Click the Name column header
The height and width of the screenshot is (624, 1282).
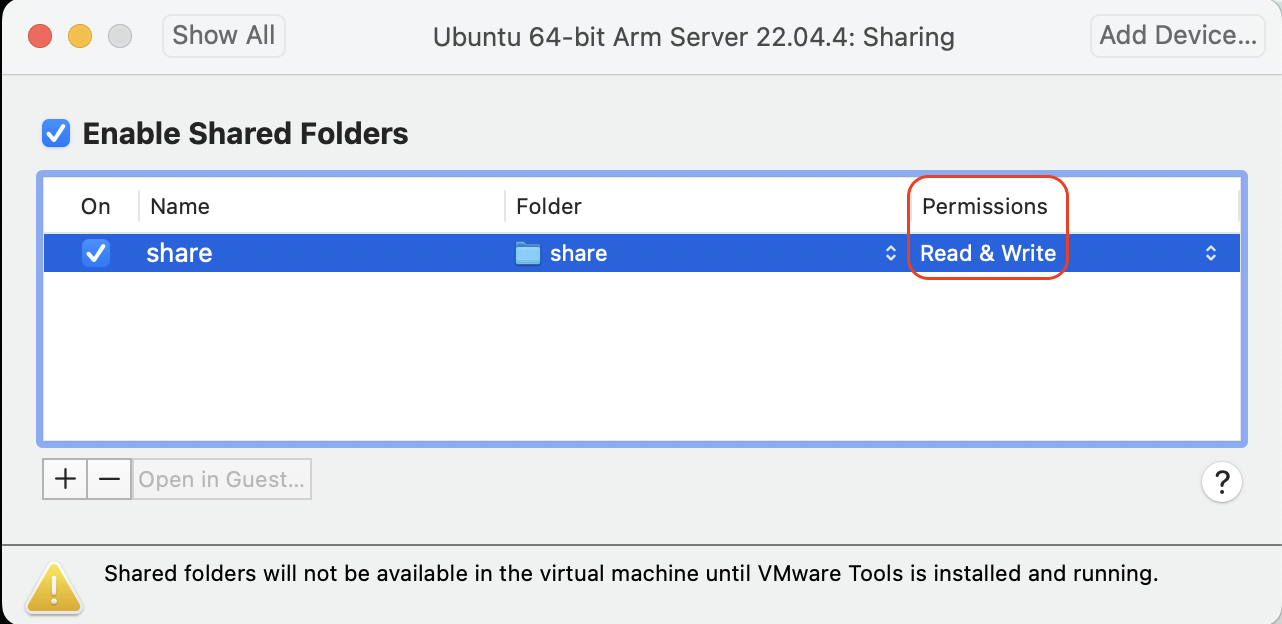click(x=180, y=206)
